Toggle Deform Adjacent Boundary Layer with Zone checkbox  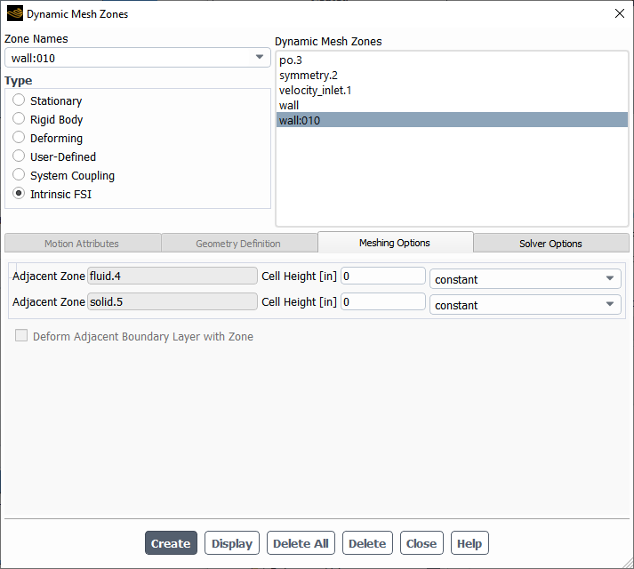[x=21, y=336]
